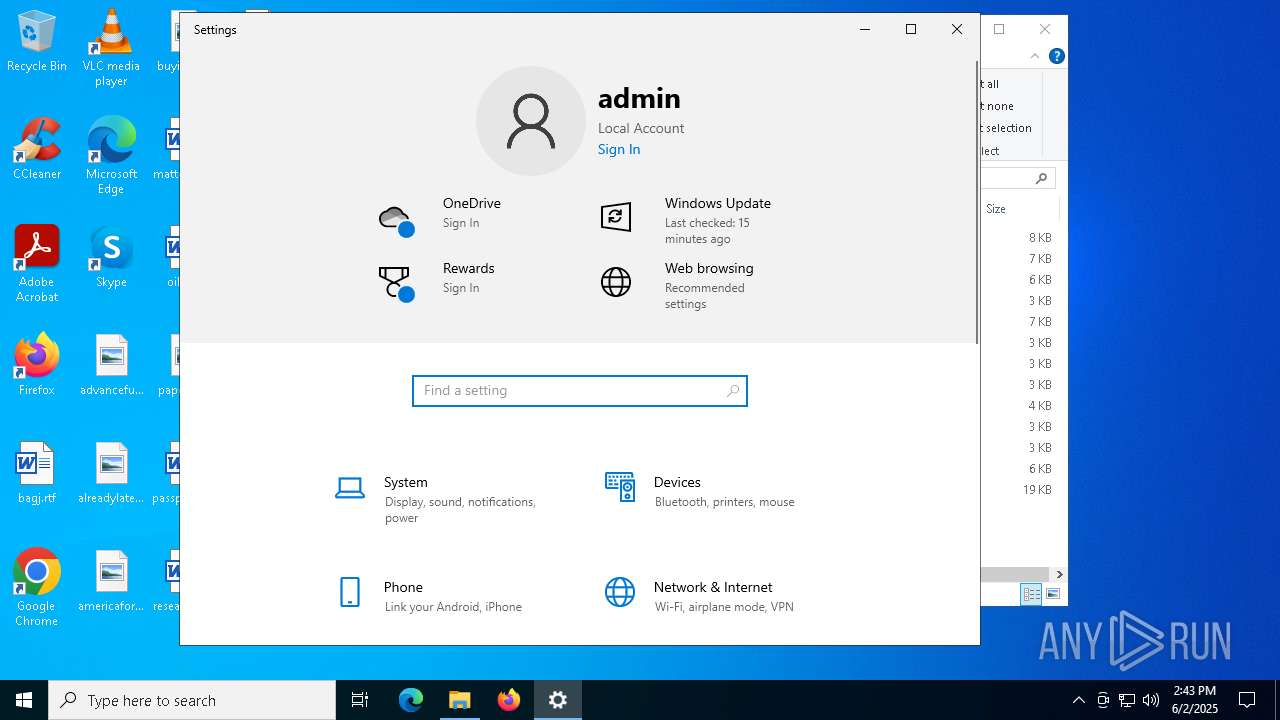Click the Firefox taskbar icon

click(509, 700)
